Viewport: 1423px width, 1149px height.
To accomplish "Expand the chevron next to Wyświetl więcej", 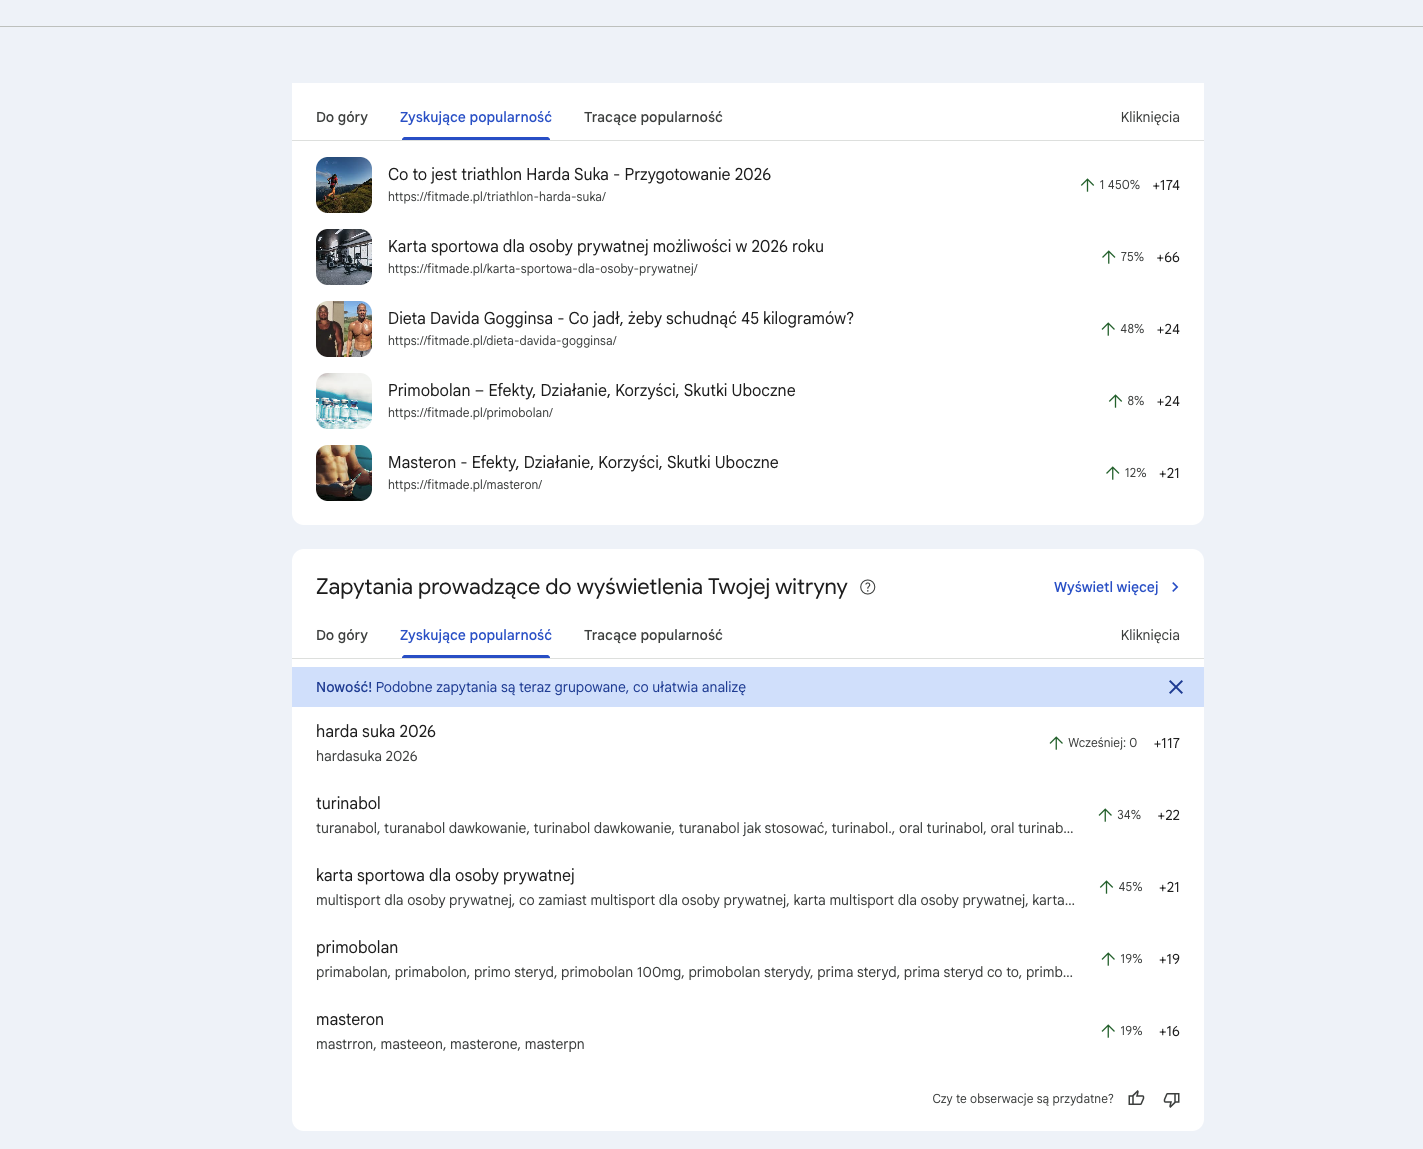I will 1175,587.
